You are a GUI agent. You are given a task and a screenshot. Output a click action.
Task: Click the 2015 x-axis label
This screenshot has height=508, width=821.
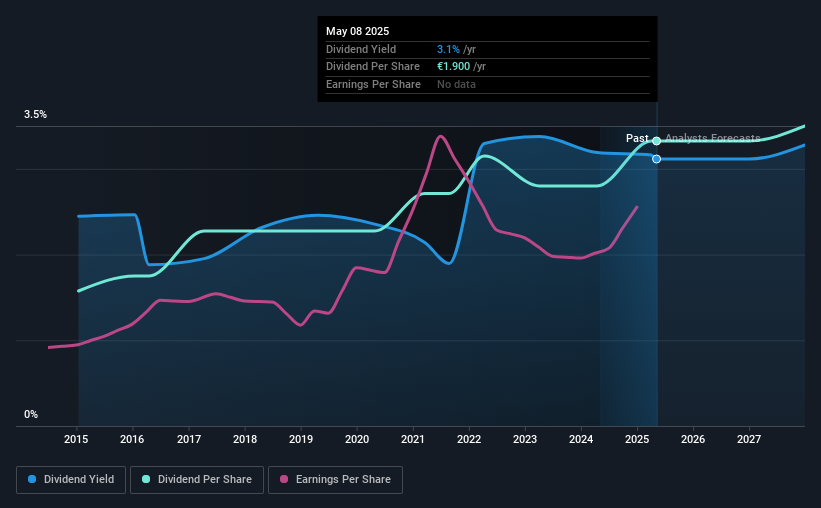pos(76,439)
